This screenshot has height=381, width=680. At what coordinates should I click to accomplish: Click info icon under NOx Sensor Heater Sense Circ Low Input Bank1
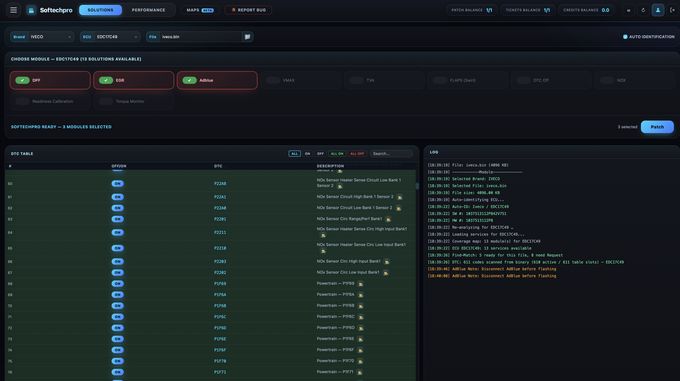[x=323, y=251]
